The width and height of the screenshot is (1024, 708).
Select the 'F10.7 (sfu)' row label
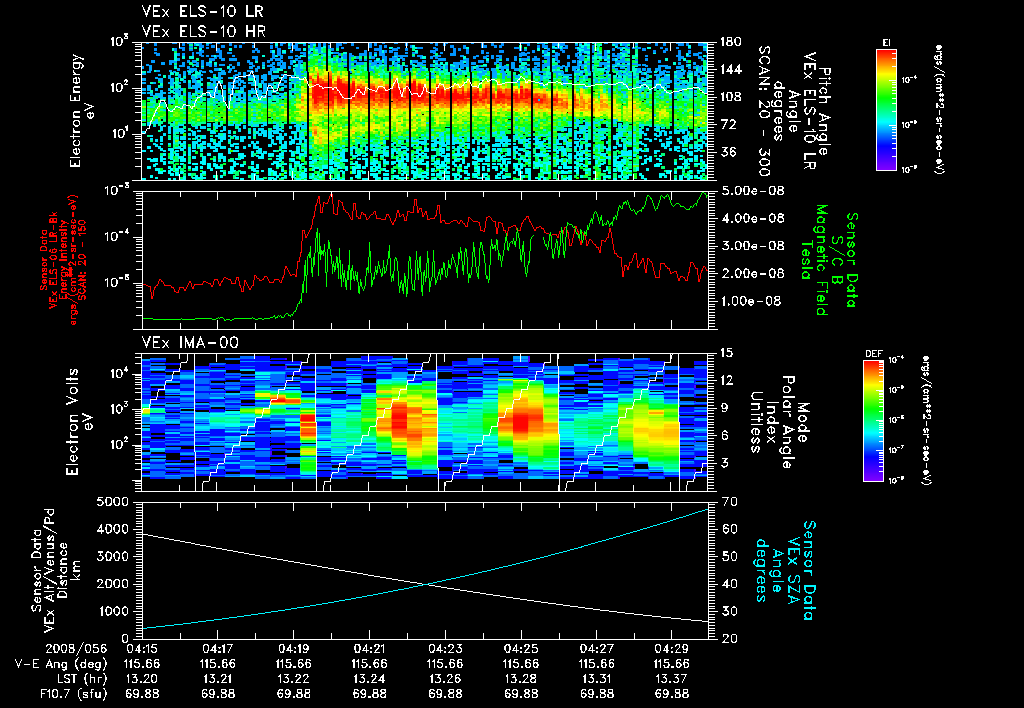73,694
